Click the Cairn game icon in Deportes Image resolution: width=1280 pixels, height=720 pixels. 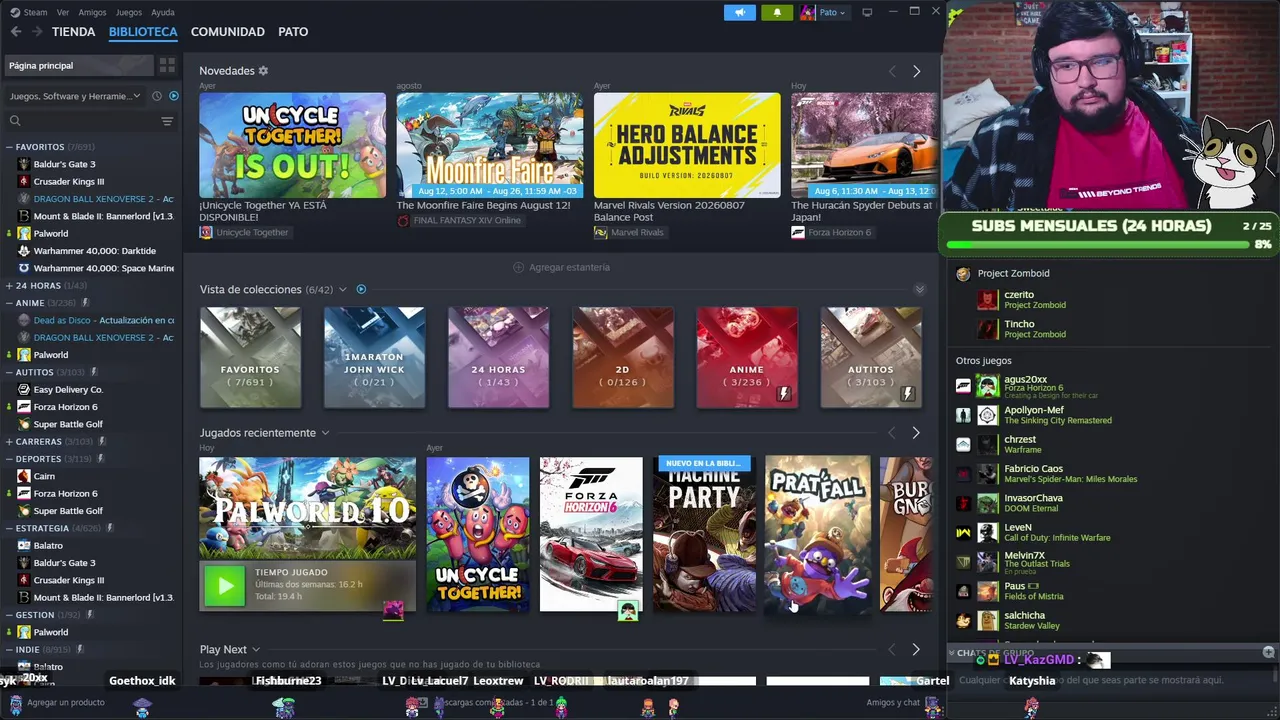pyautogui.click(x=24, y=476)
